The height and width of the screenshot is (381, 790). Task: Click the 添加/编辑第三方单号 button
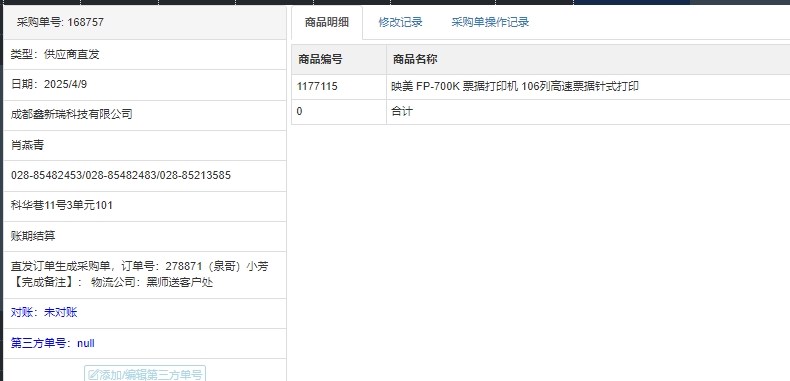(x=145, y=373)
